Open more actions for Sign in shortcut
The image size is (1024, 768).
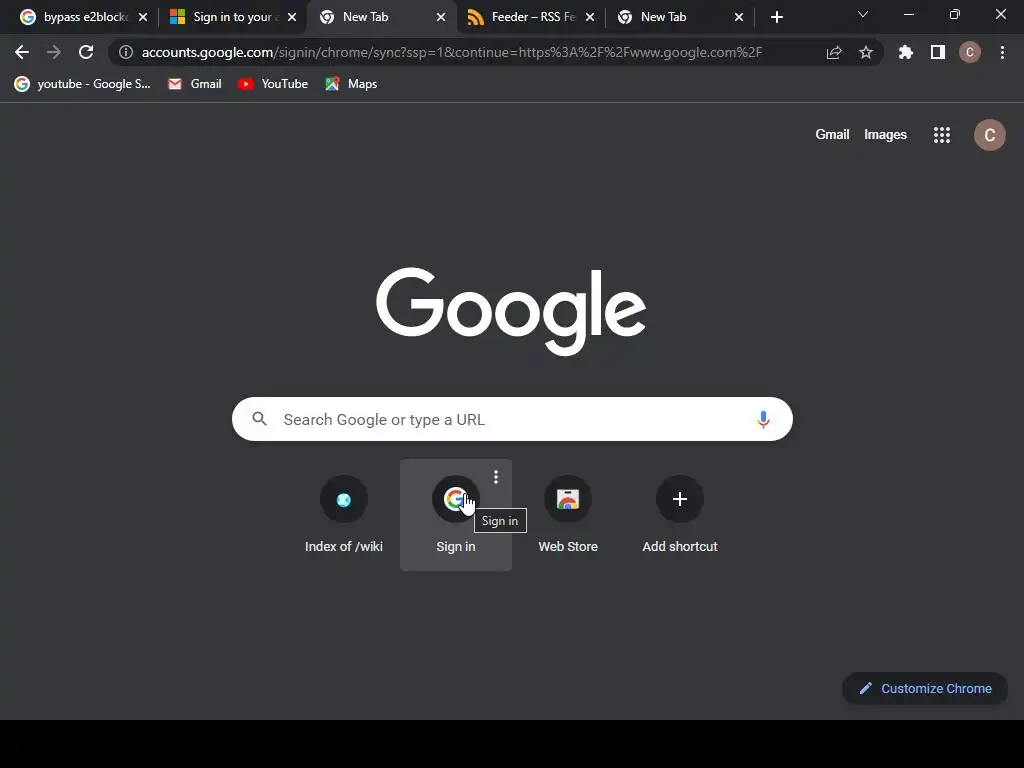click(496, 477)
